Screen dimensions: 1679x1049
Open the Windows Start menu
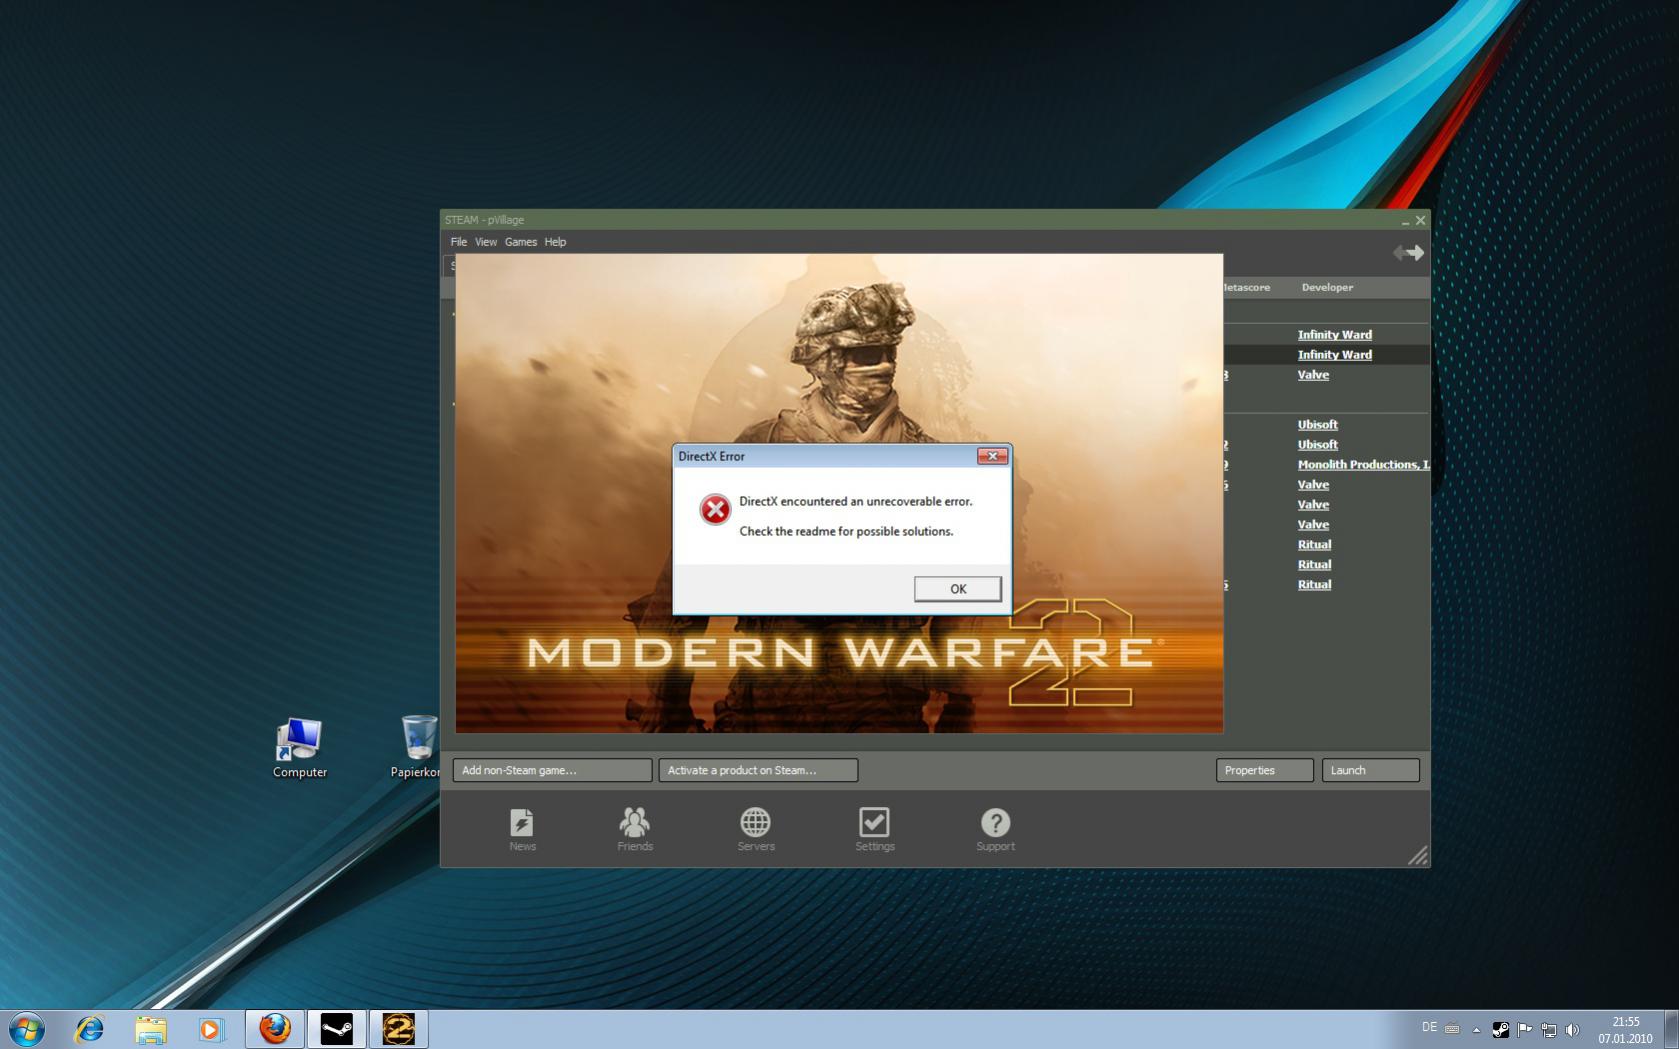pyautogui.click(x=27, y=1029)
